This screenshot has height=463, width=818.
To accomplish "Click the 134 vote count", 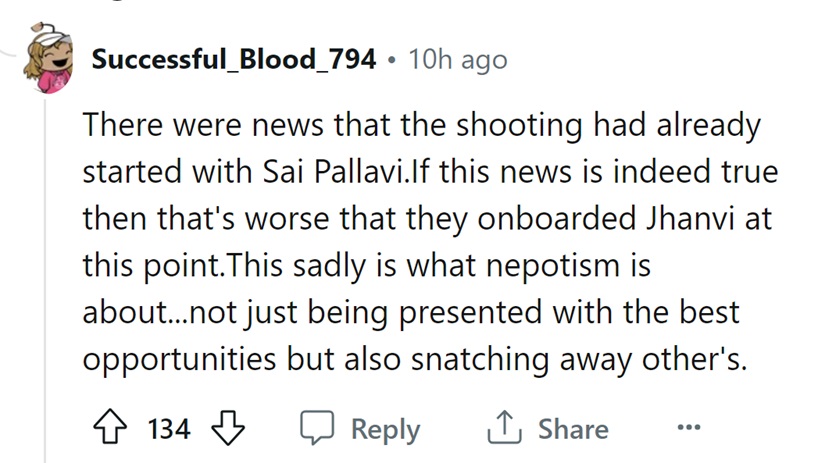I will (168, 429).
